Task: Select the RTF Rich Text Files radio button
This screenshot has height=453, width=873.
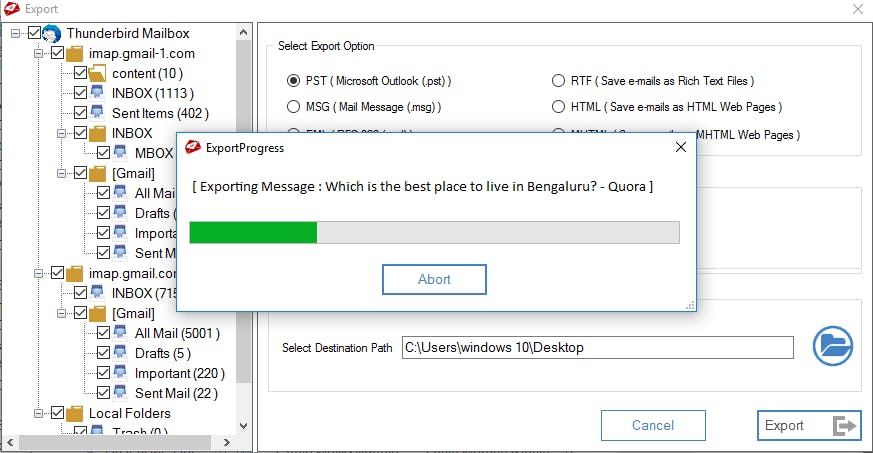Action: [558, 81]
